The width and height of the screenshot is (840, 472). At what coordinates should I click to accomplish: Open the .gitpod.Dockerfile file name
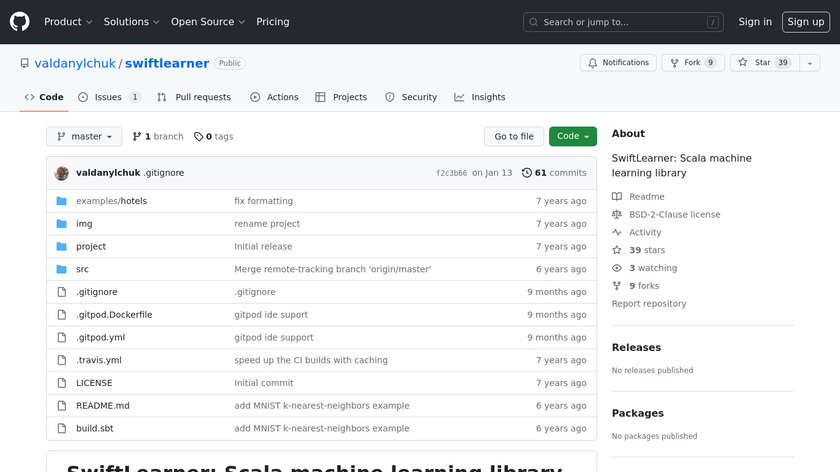point(114,314)
